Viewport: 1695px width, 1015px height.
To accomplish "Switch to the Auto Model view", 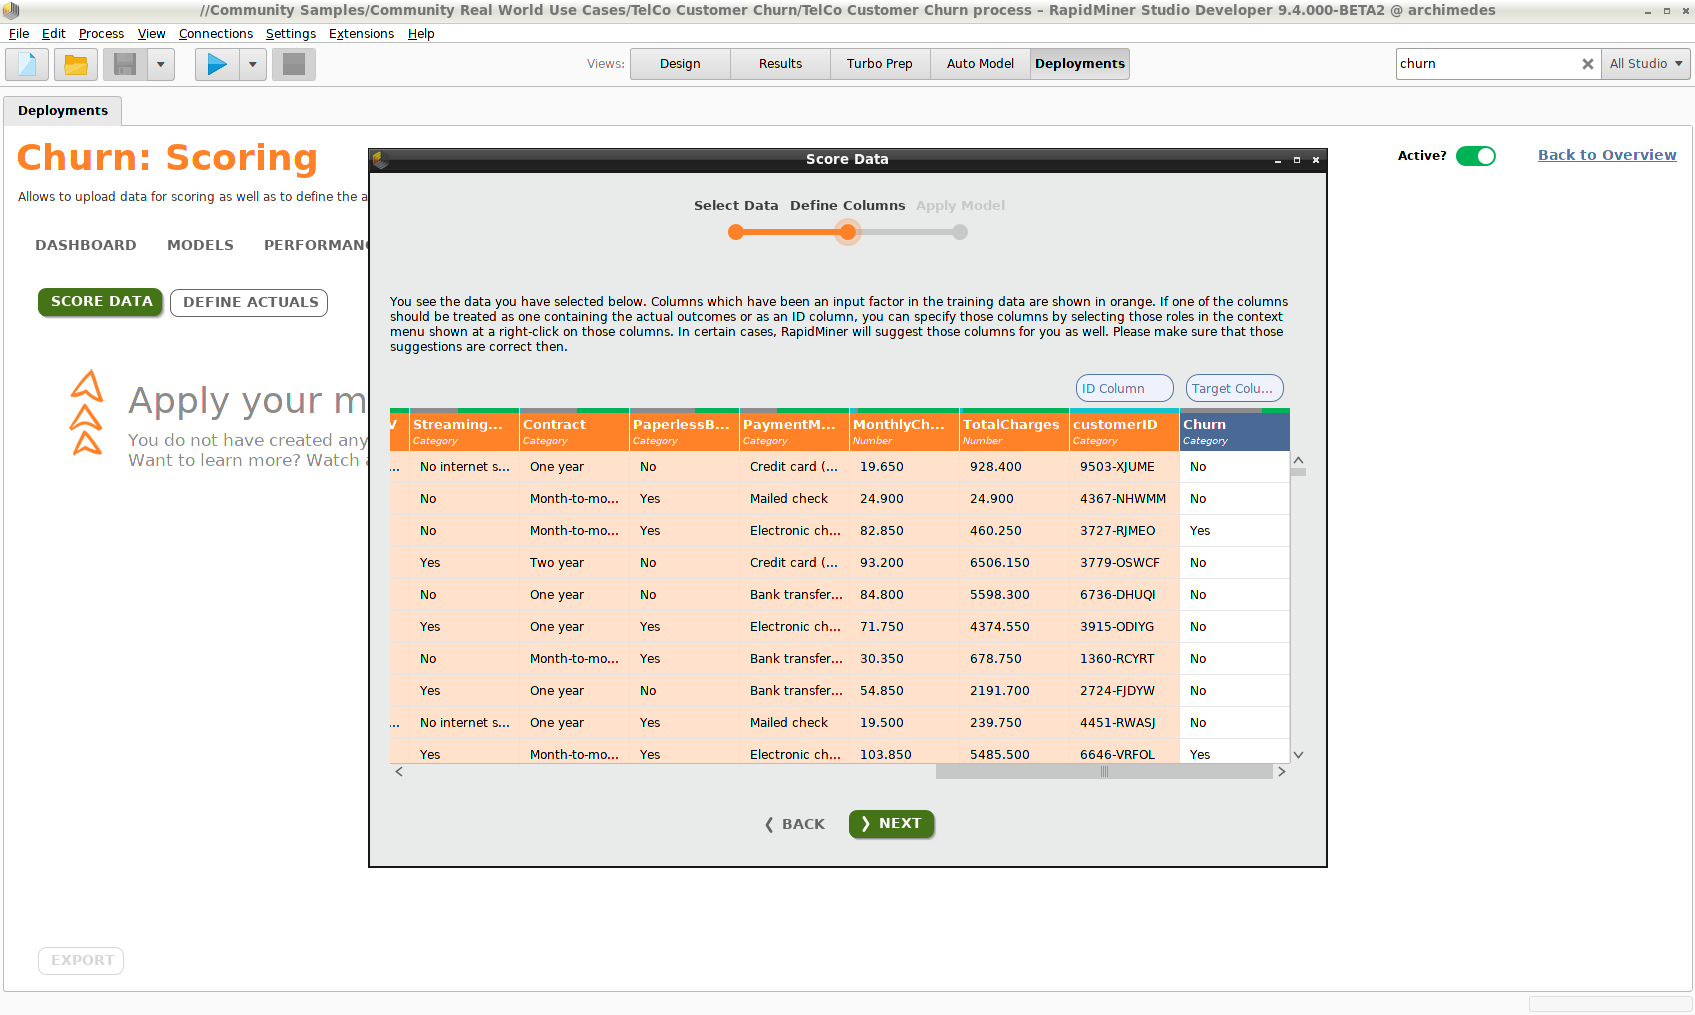I will (x=980, y=64).
